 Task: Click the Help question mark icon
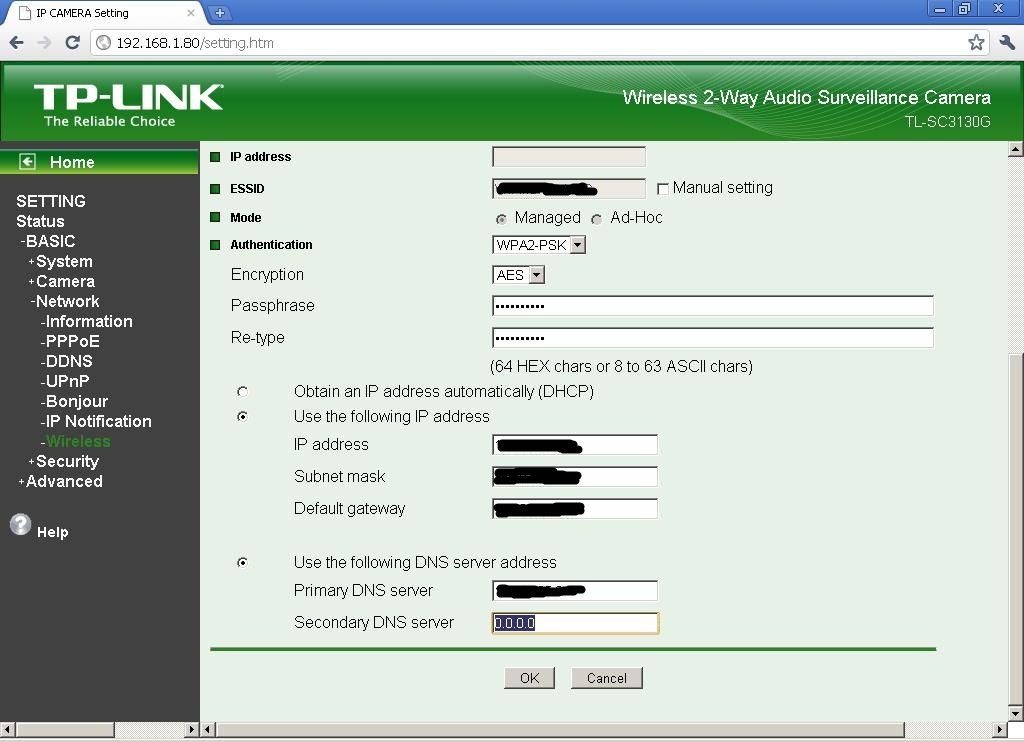pyautogui.click(x=20, y=524)
